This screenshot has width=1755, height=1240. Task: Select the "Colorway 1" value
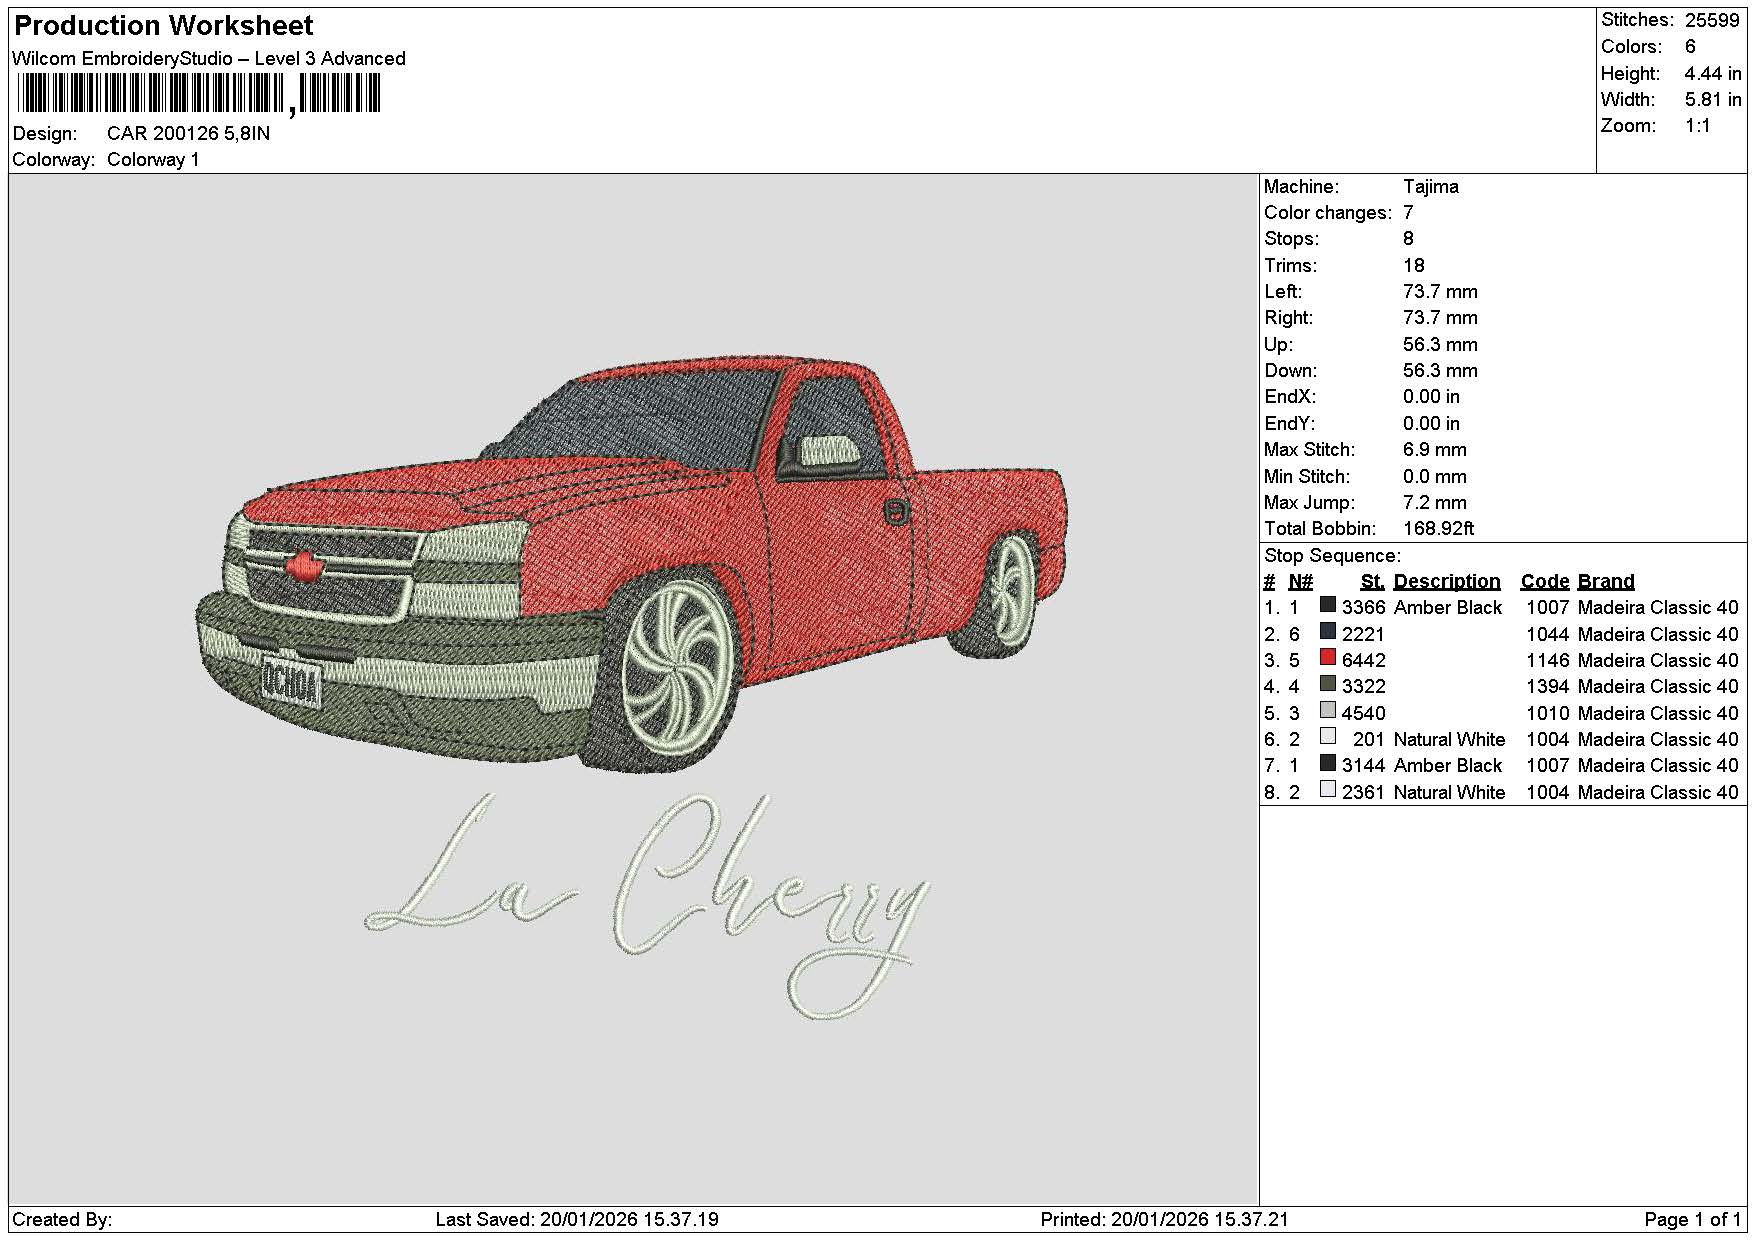(153, 160)
